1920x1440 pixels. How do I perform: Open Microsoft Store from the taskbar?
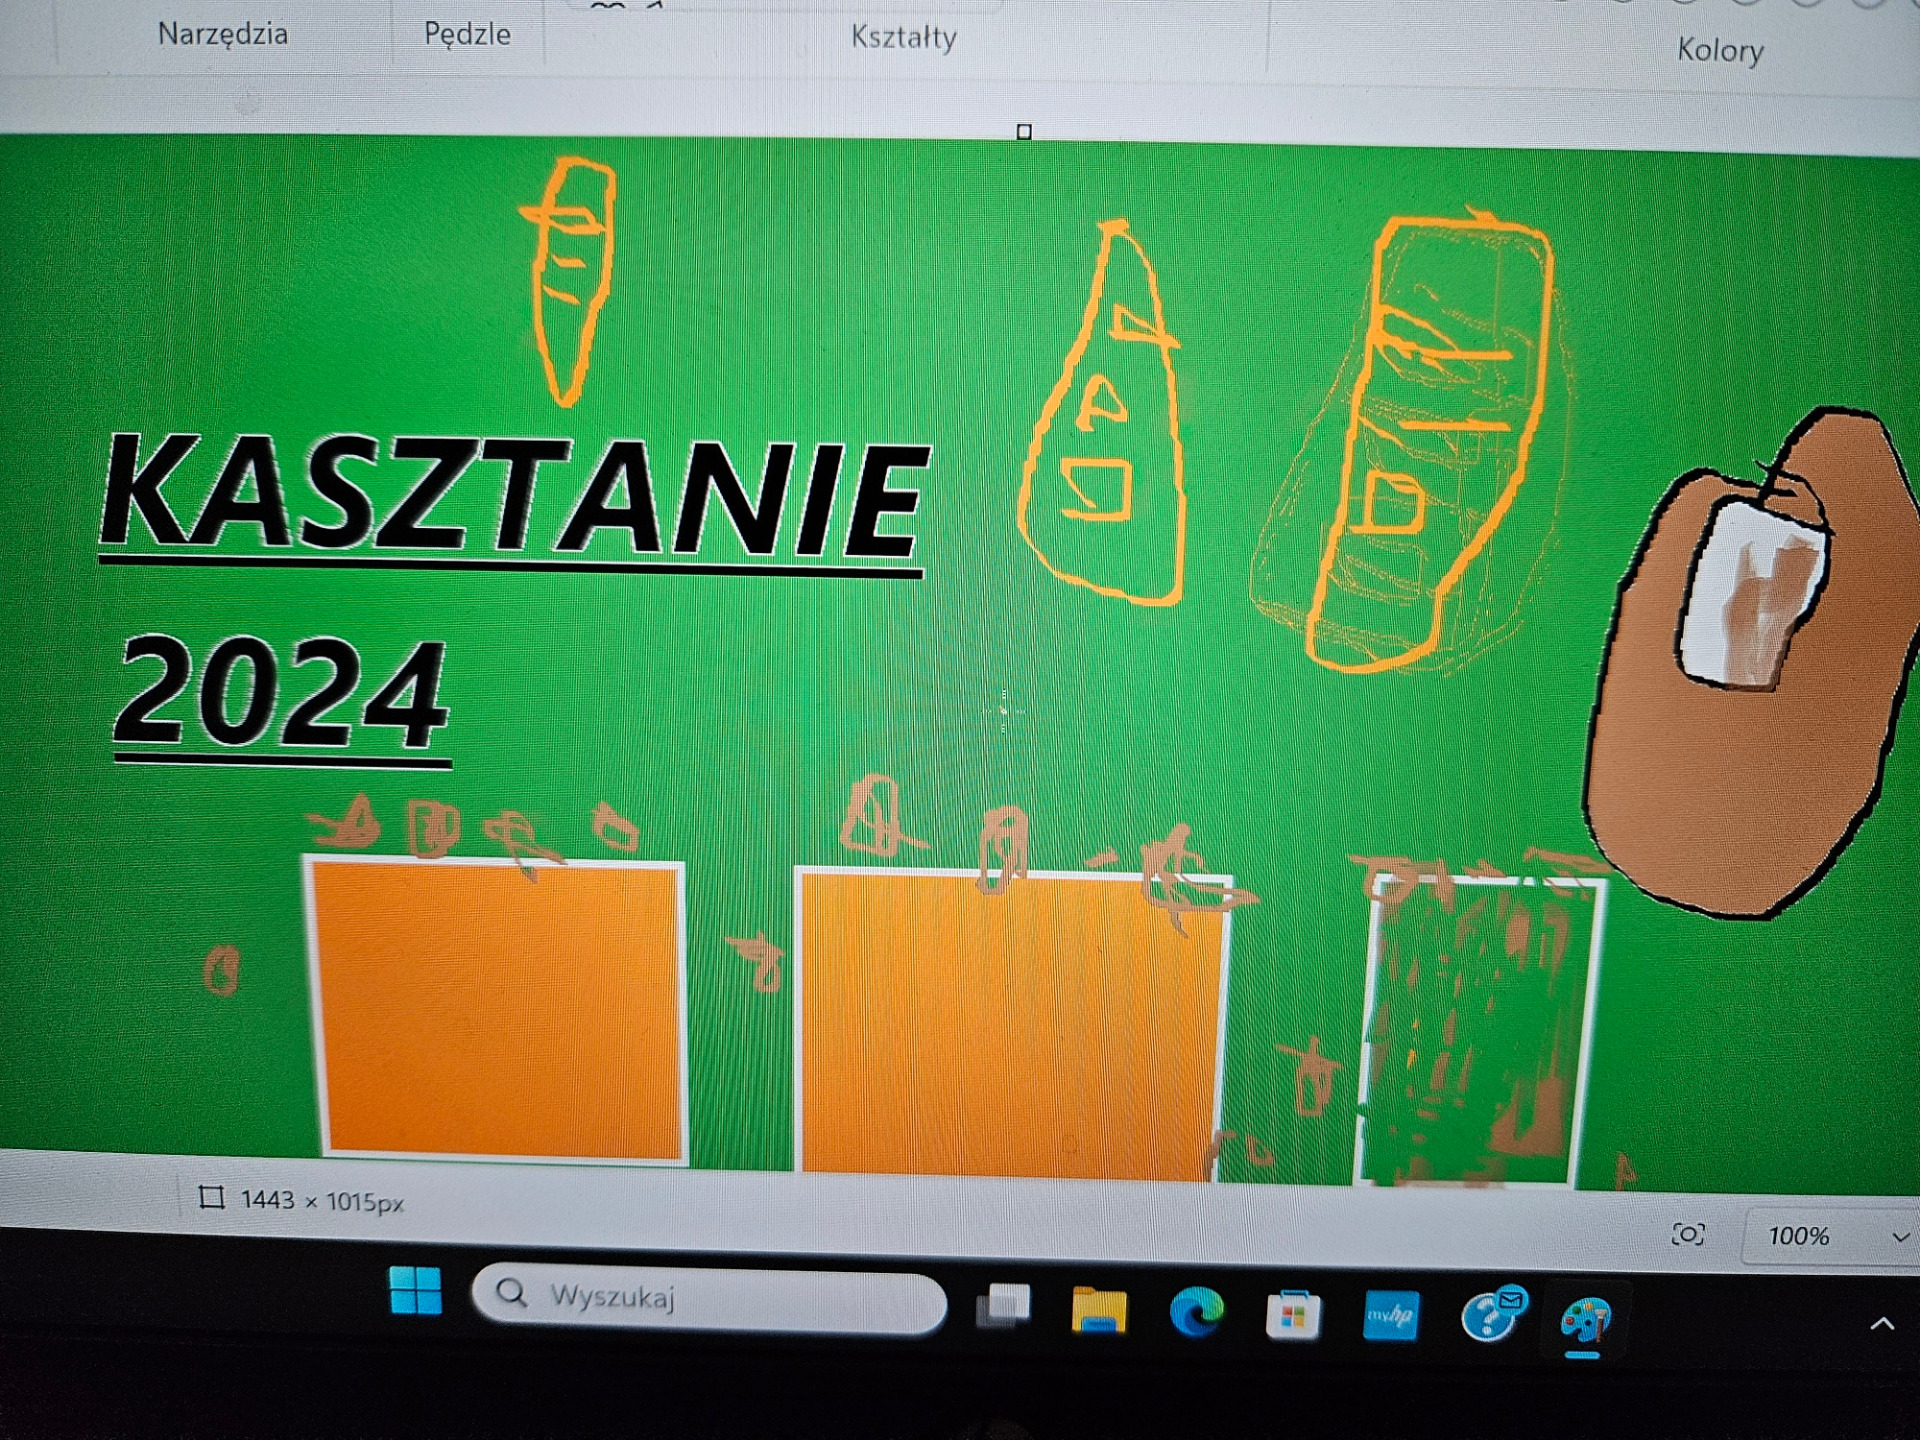1292,1313
